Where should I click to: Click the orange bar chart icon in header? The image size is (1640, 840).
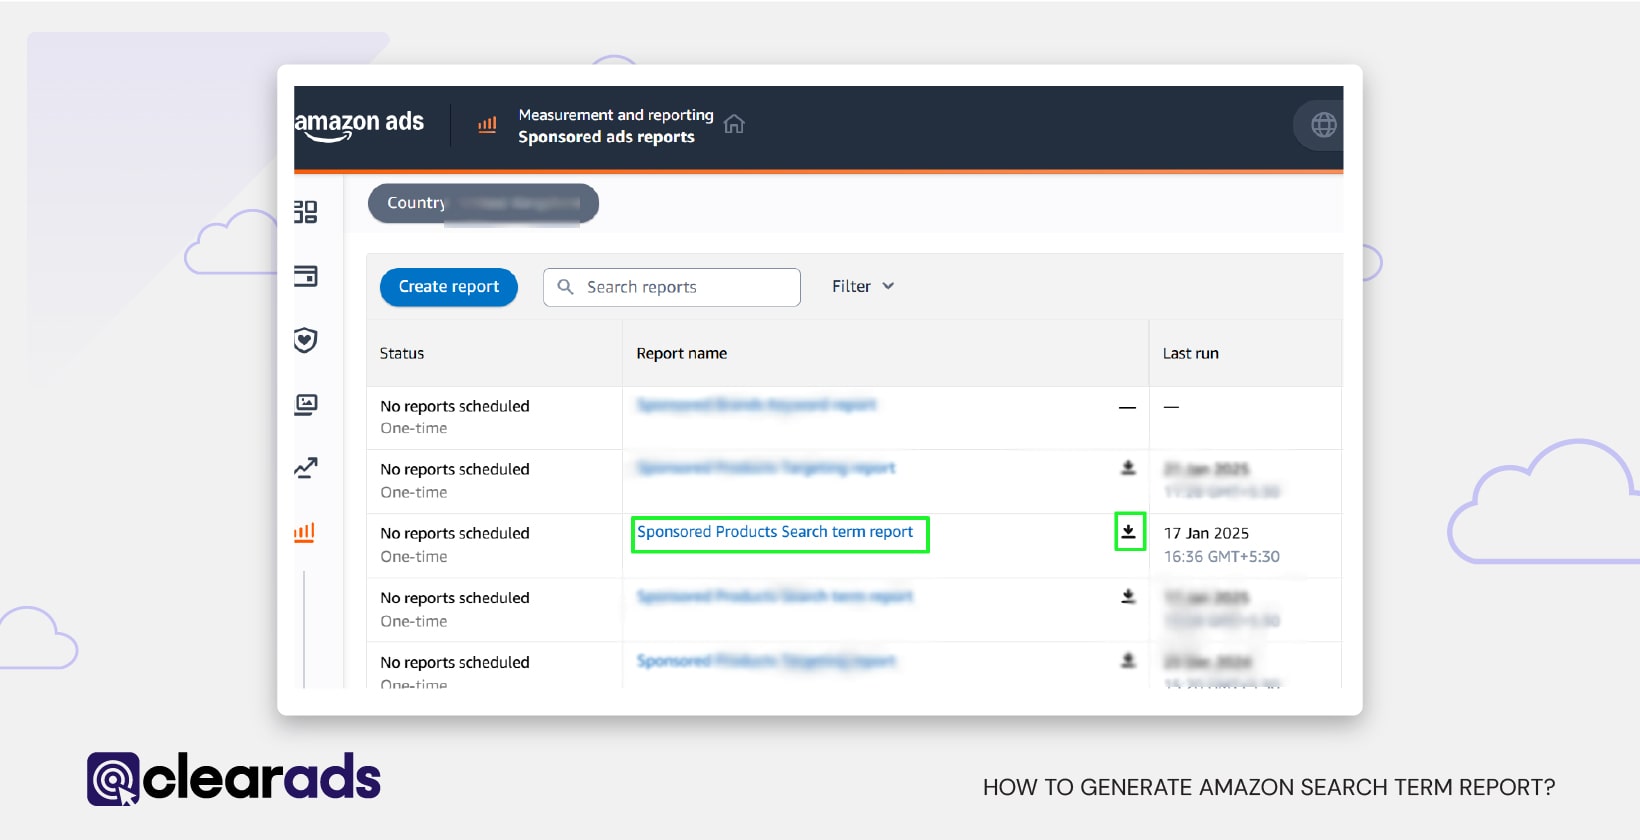(x=487, y=125)
